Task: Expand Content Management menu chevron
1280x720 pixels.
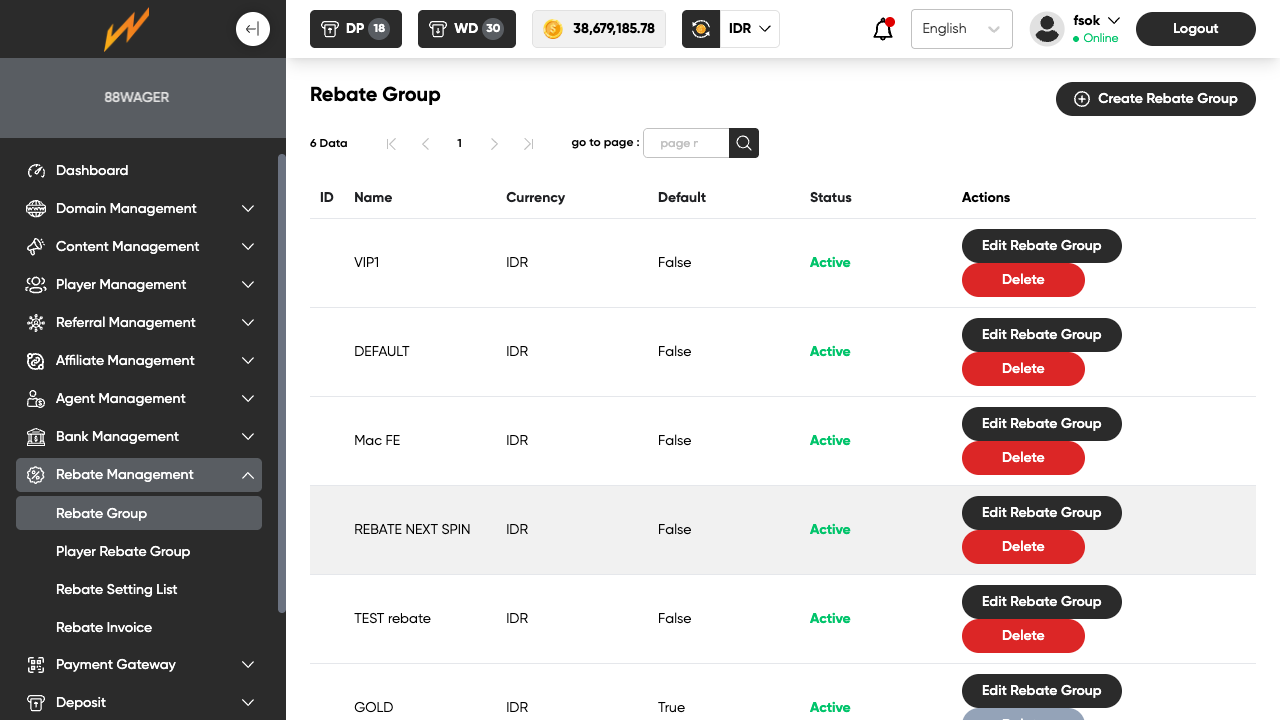Action: [248, 247]
